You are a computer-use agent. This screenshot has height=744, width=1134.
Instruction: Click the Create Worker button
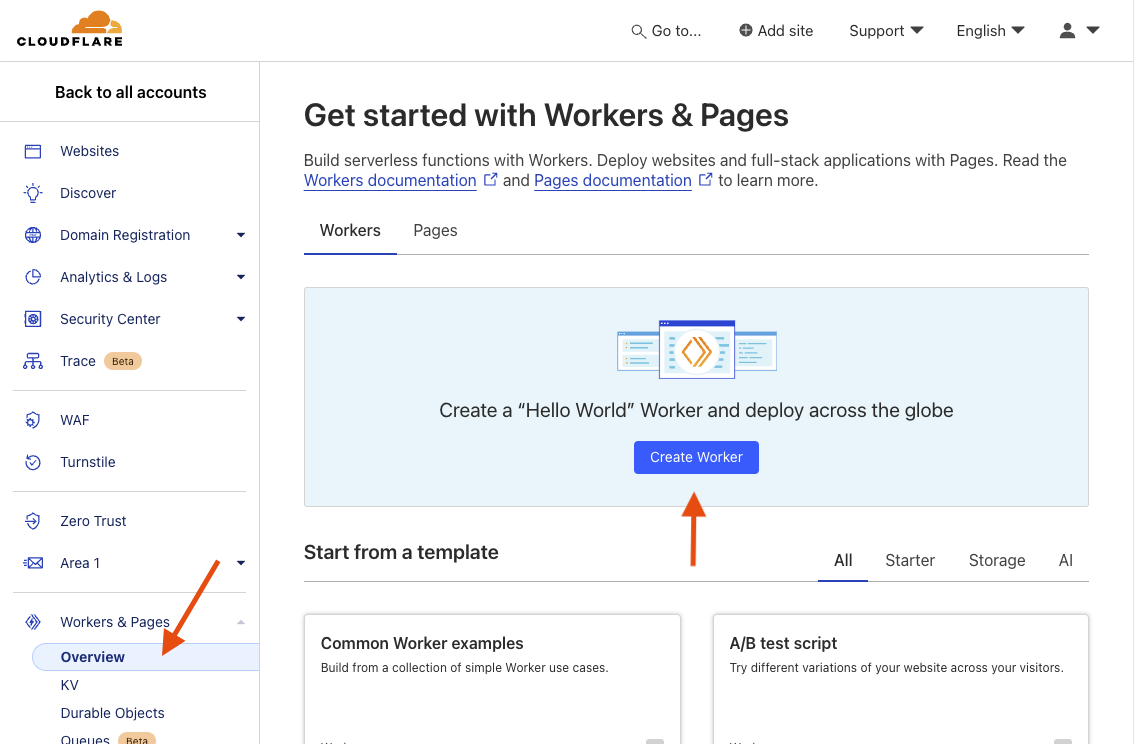696,457
